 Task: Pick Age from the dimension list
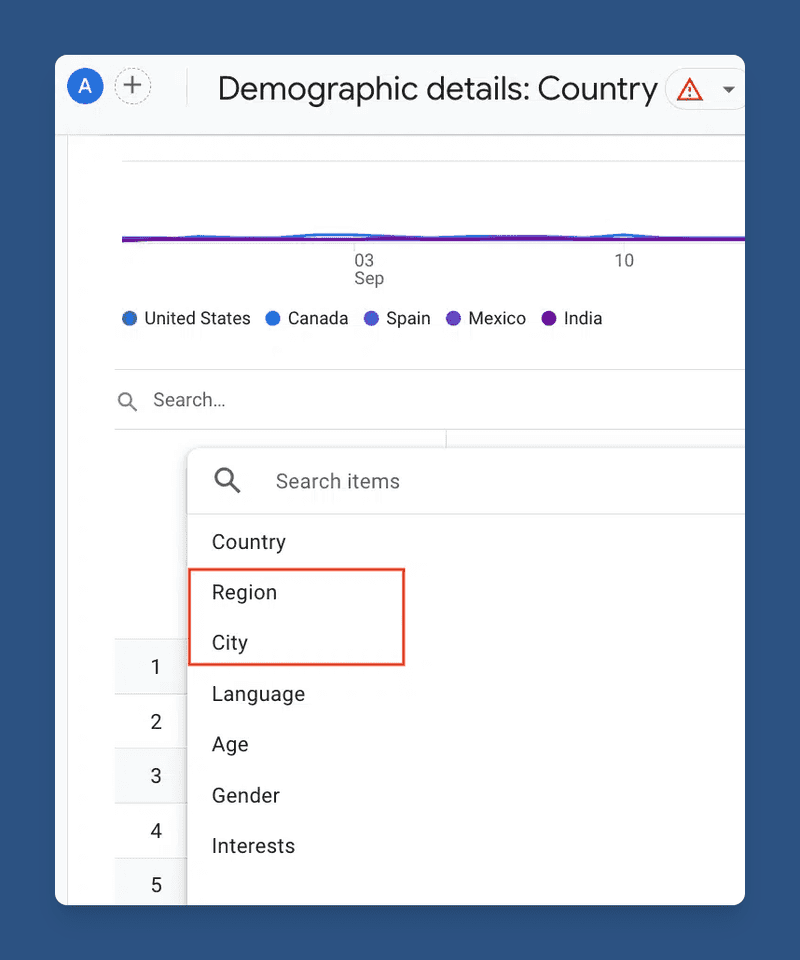click(x=230, y=744)
